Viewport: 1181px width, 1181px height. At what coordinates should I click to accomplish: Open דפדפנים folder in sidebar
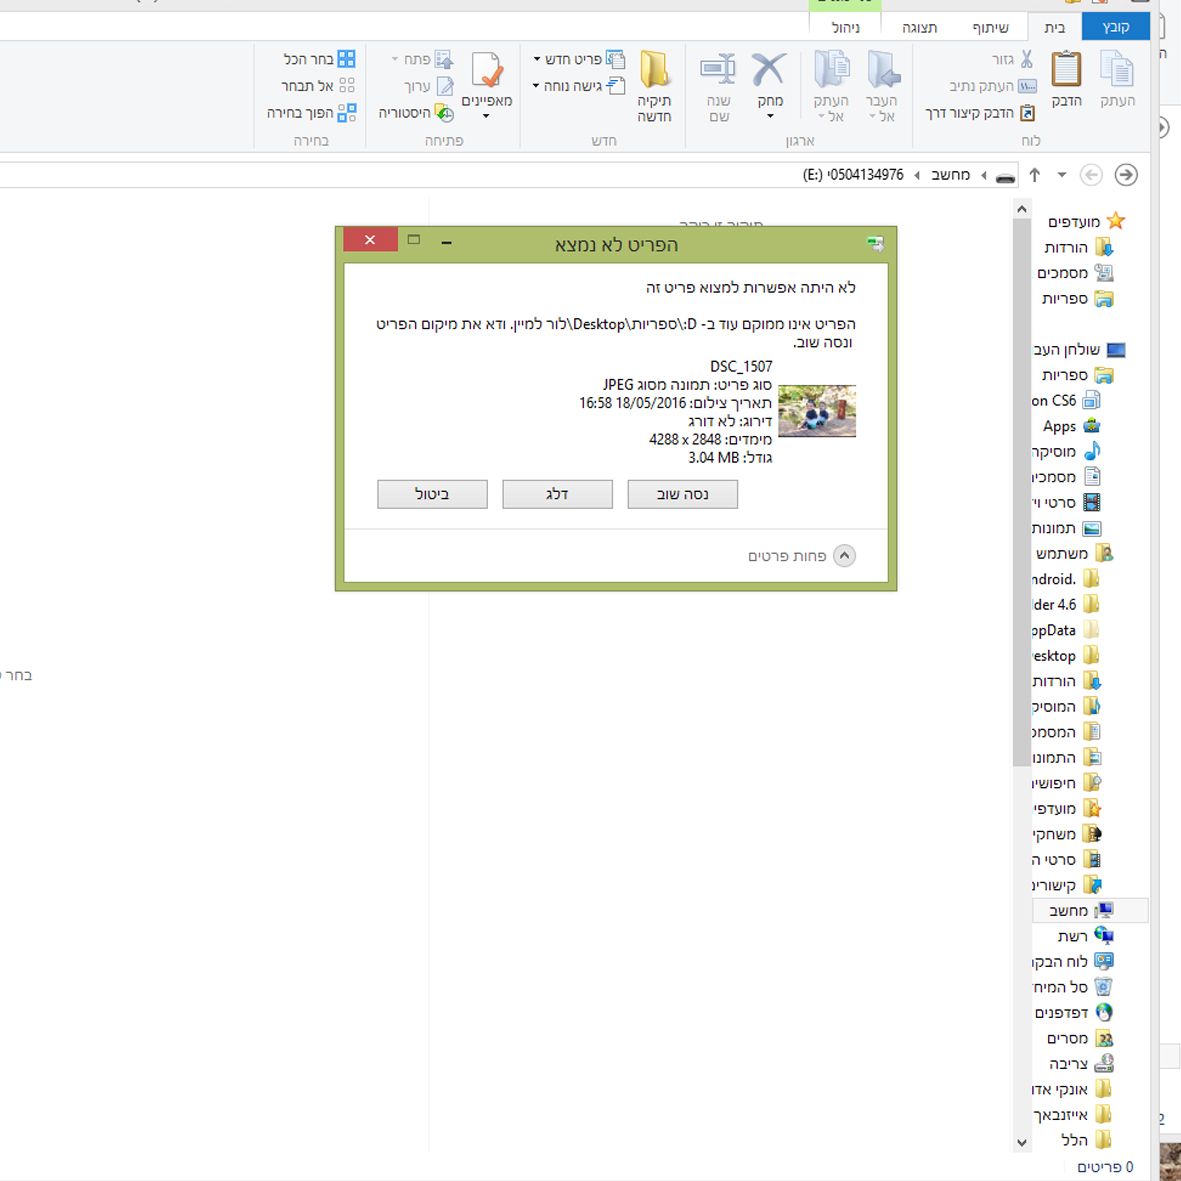[1073, 1012]
